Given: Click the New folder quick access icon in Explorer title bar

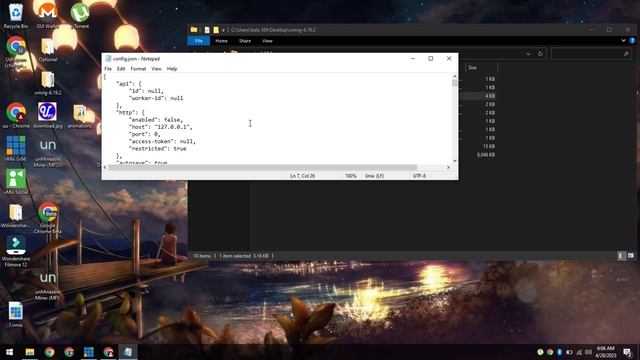Looking at the screenshot, I should tap(216, 30).
